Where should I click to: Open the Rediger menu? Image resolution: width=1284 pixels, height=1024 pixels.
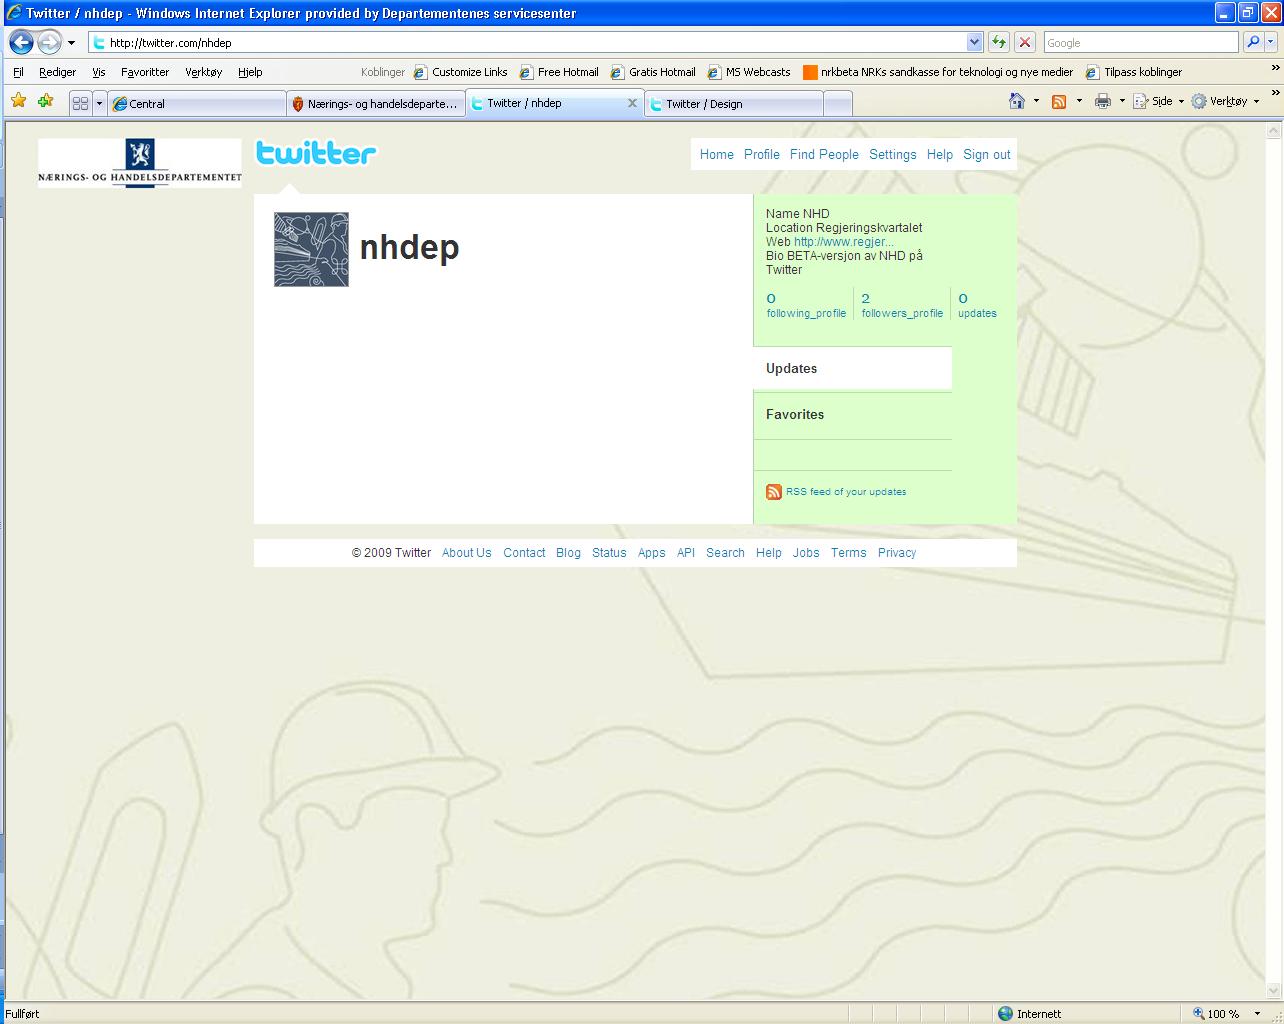[57, 72]
